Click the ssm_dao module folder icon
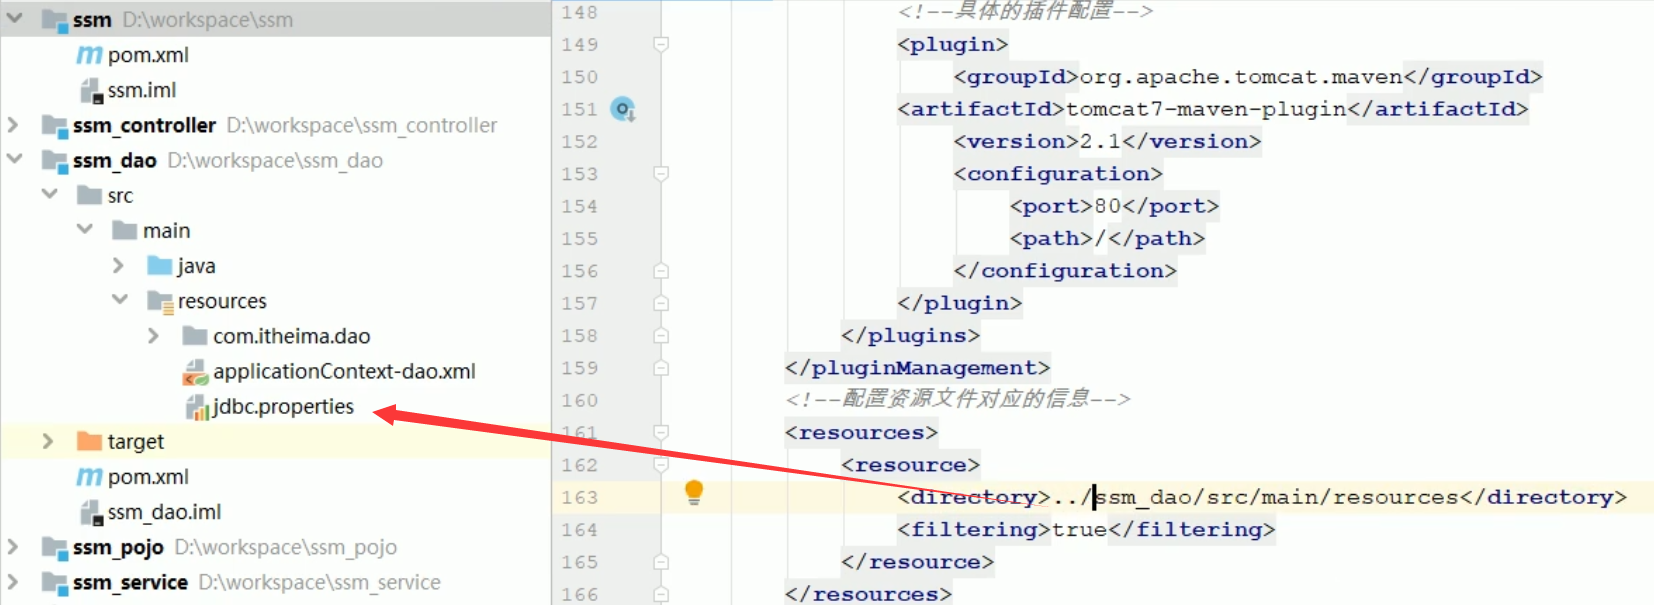1654x605 pixels. pos(54,160)
